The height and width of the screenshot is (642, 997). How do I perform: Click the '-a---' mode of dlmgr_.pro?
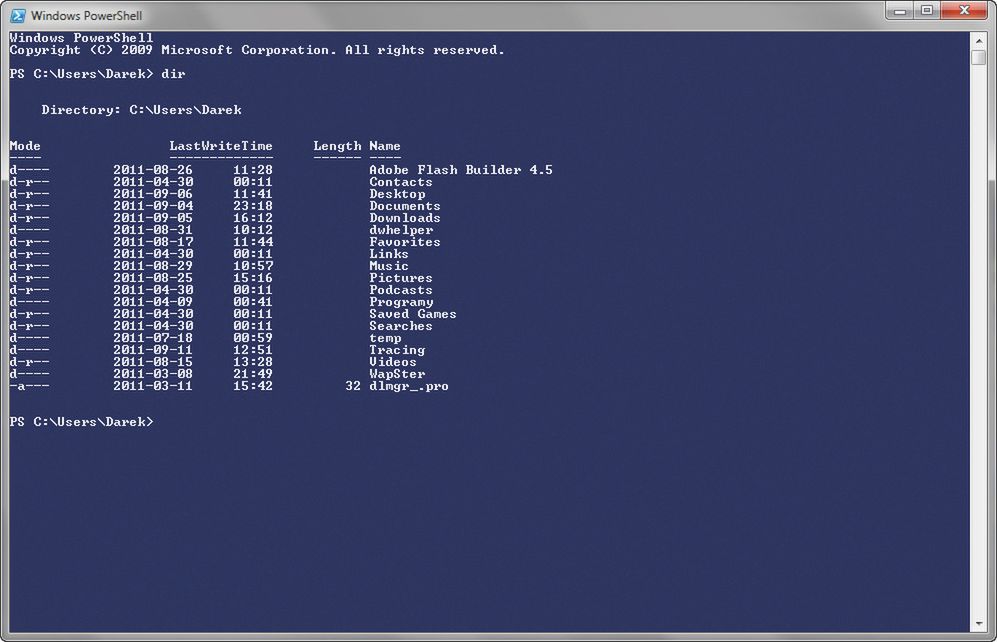tap(29, 386)
